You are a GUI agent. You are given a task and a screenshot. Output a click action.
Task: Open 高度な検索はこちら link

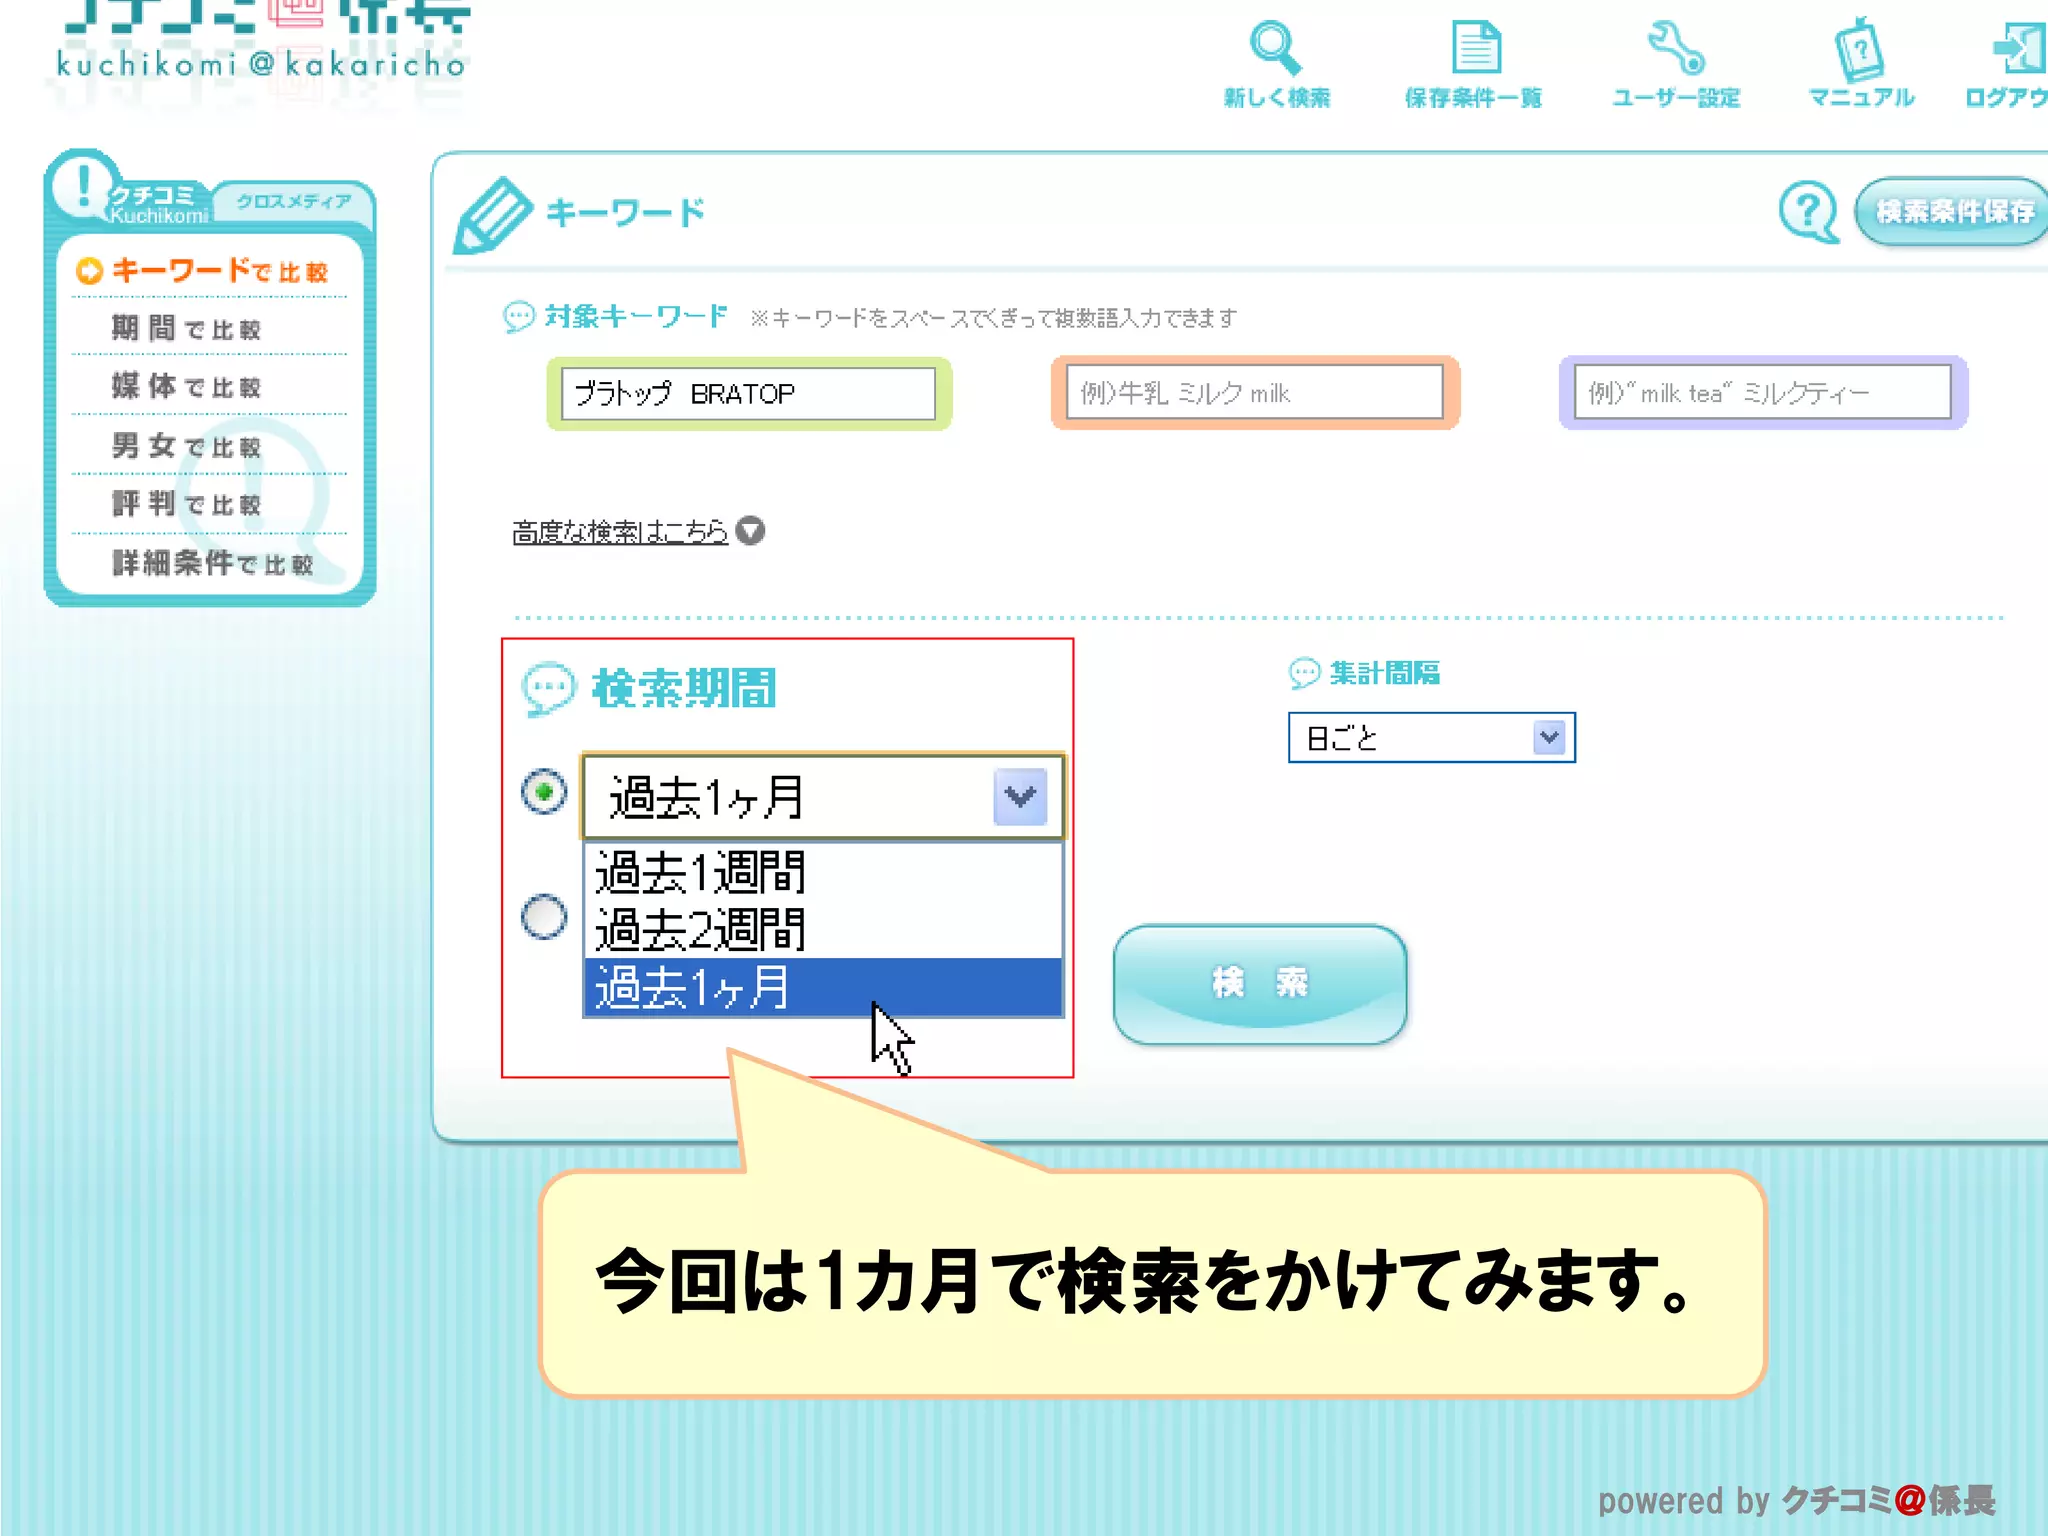pos(620,531)
